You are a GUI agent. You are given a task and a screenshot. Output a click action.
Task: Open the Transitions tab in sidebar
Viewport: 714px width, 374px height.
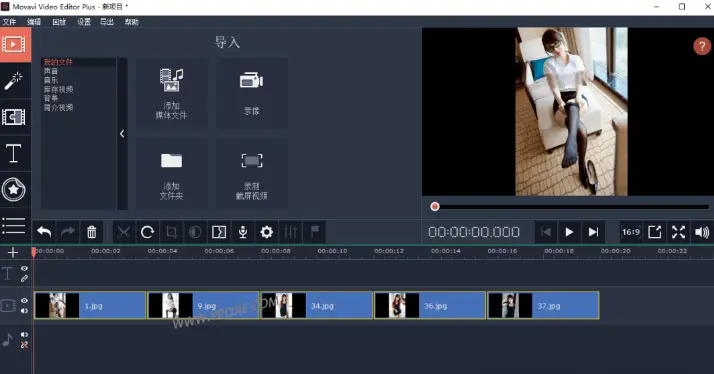pyautogui.click(x=14, y=117)
